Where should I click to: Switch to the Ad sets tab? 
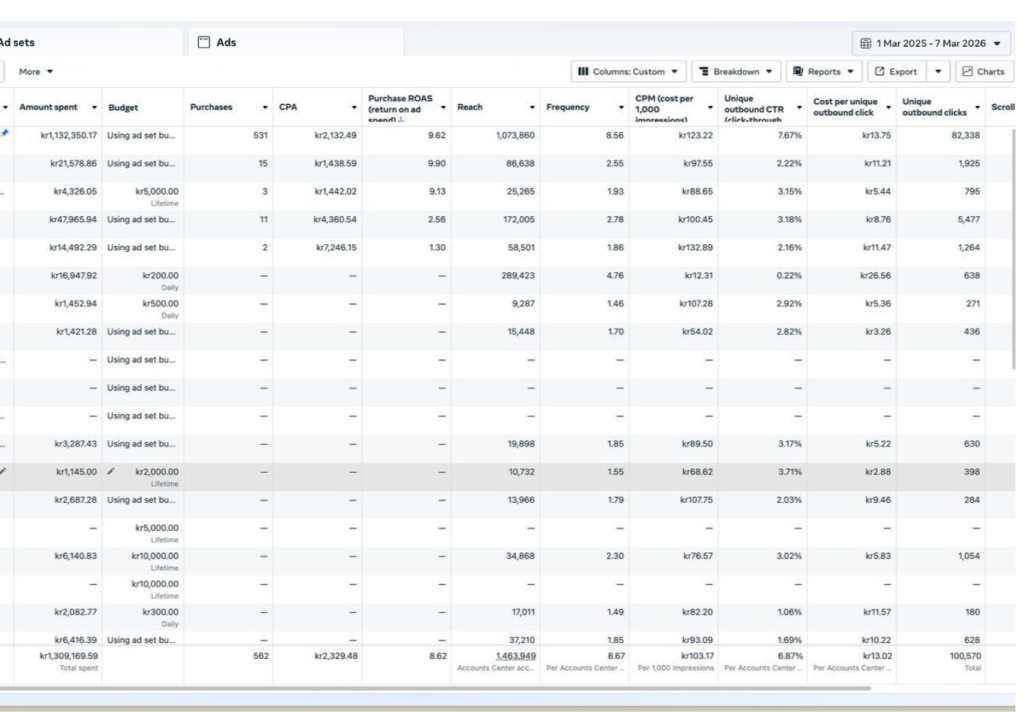coord(18,43)
